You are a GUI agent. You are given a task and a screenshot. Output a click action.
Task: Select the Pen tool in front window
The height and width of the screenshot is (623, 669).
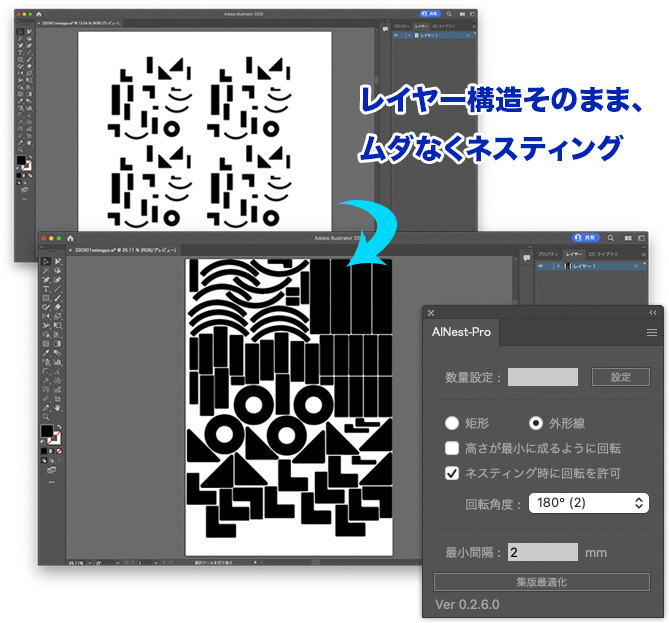pyautogui.click(x=45, y=280)
